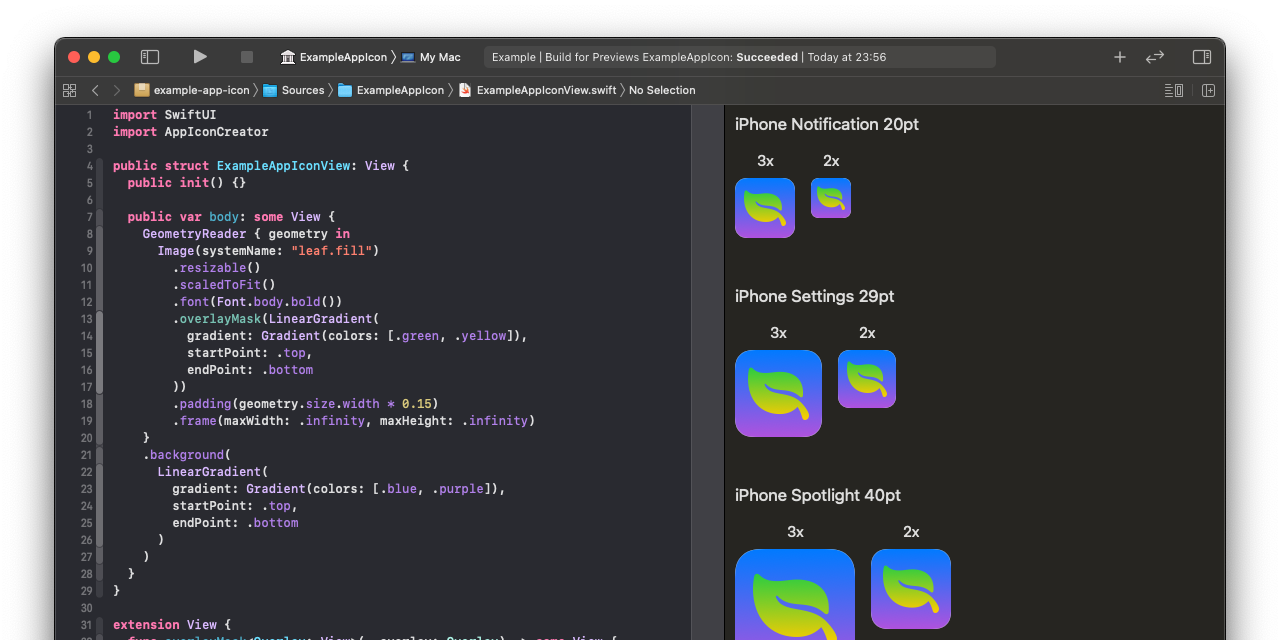Click the build Succeeded status bar

[x=739, y=57]
